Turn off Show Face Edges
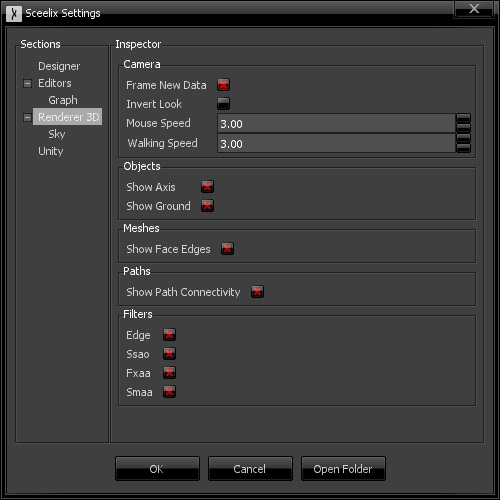 [227, 248]
